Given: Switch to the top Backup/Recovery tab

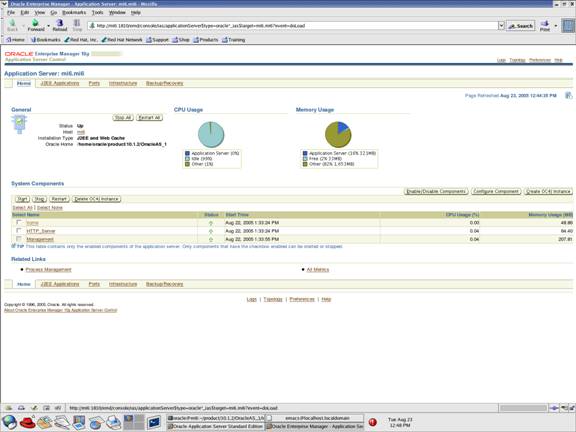Looking at the screenshot, I should point(165,83).
